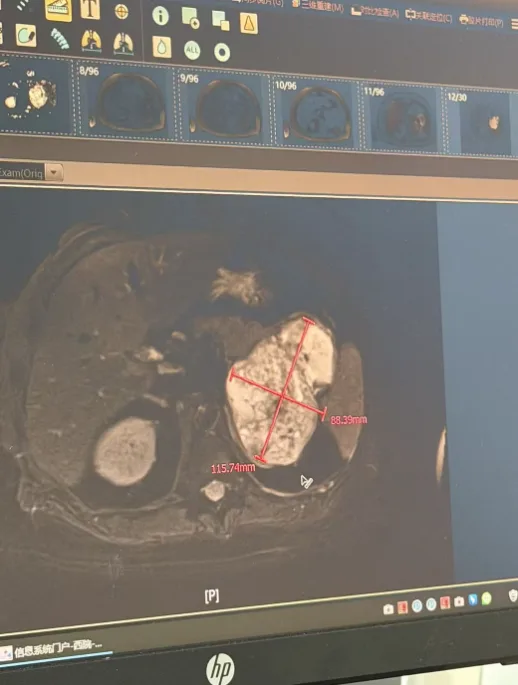
Task: Open the 信息系统门户 taskbar item
Action: pyautogui.click(x=52, y=650)
